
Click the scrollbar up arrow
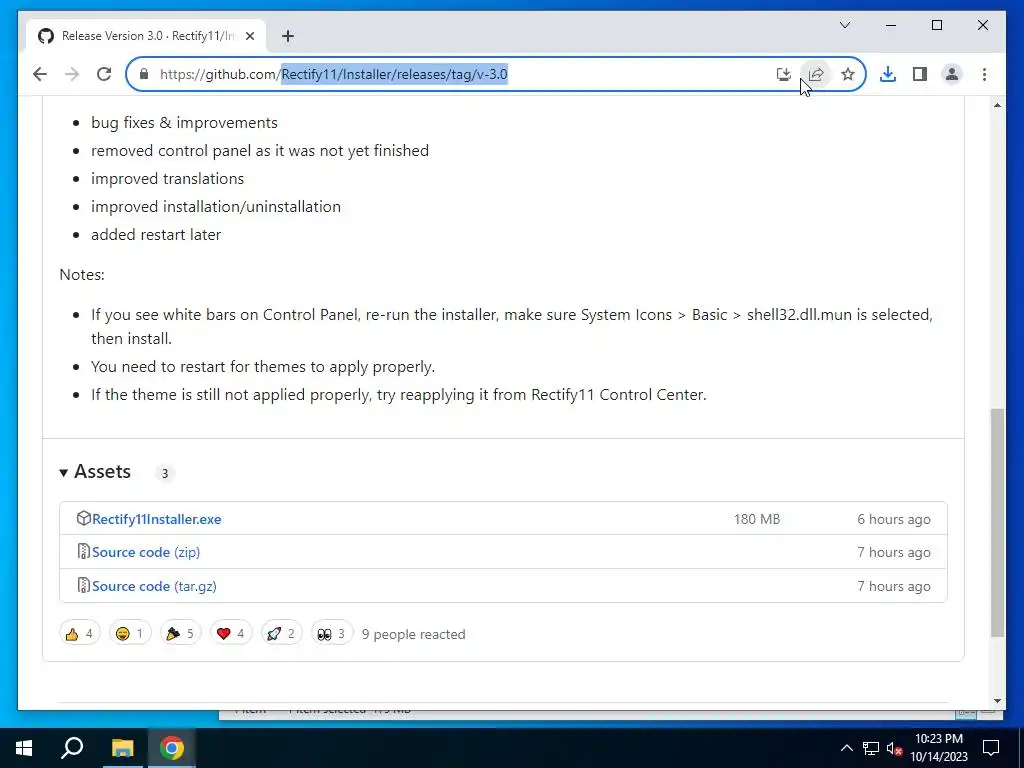tap(997, 105)
